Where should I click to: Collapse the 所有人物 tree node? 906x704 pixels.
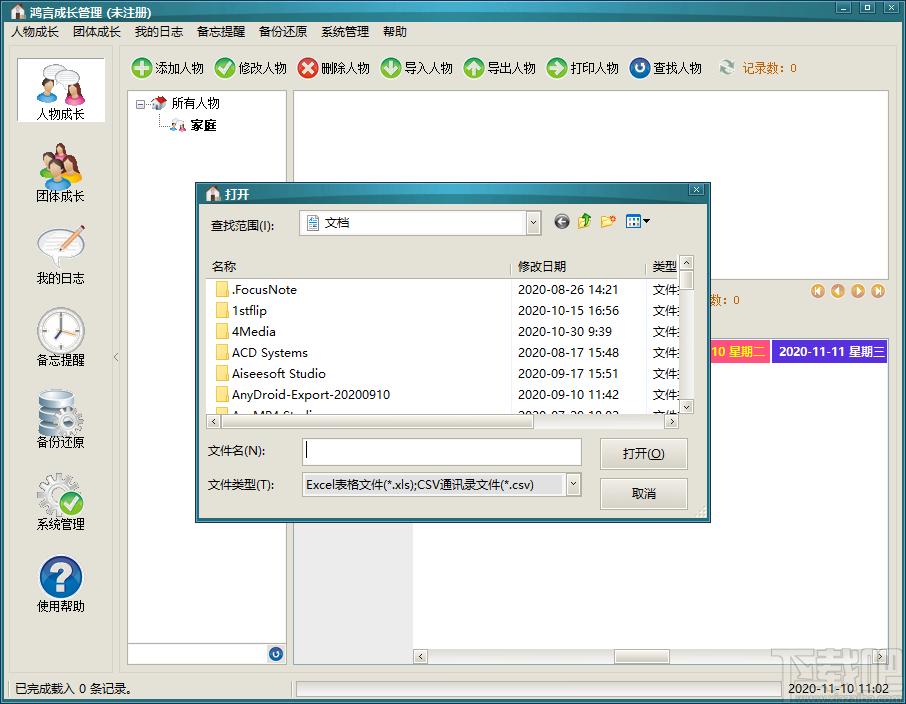(x=140, y=105)
